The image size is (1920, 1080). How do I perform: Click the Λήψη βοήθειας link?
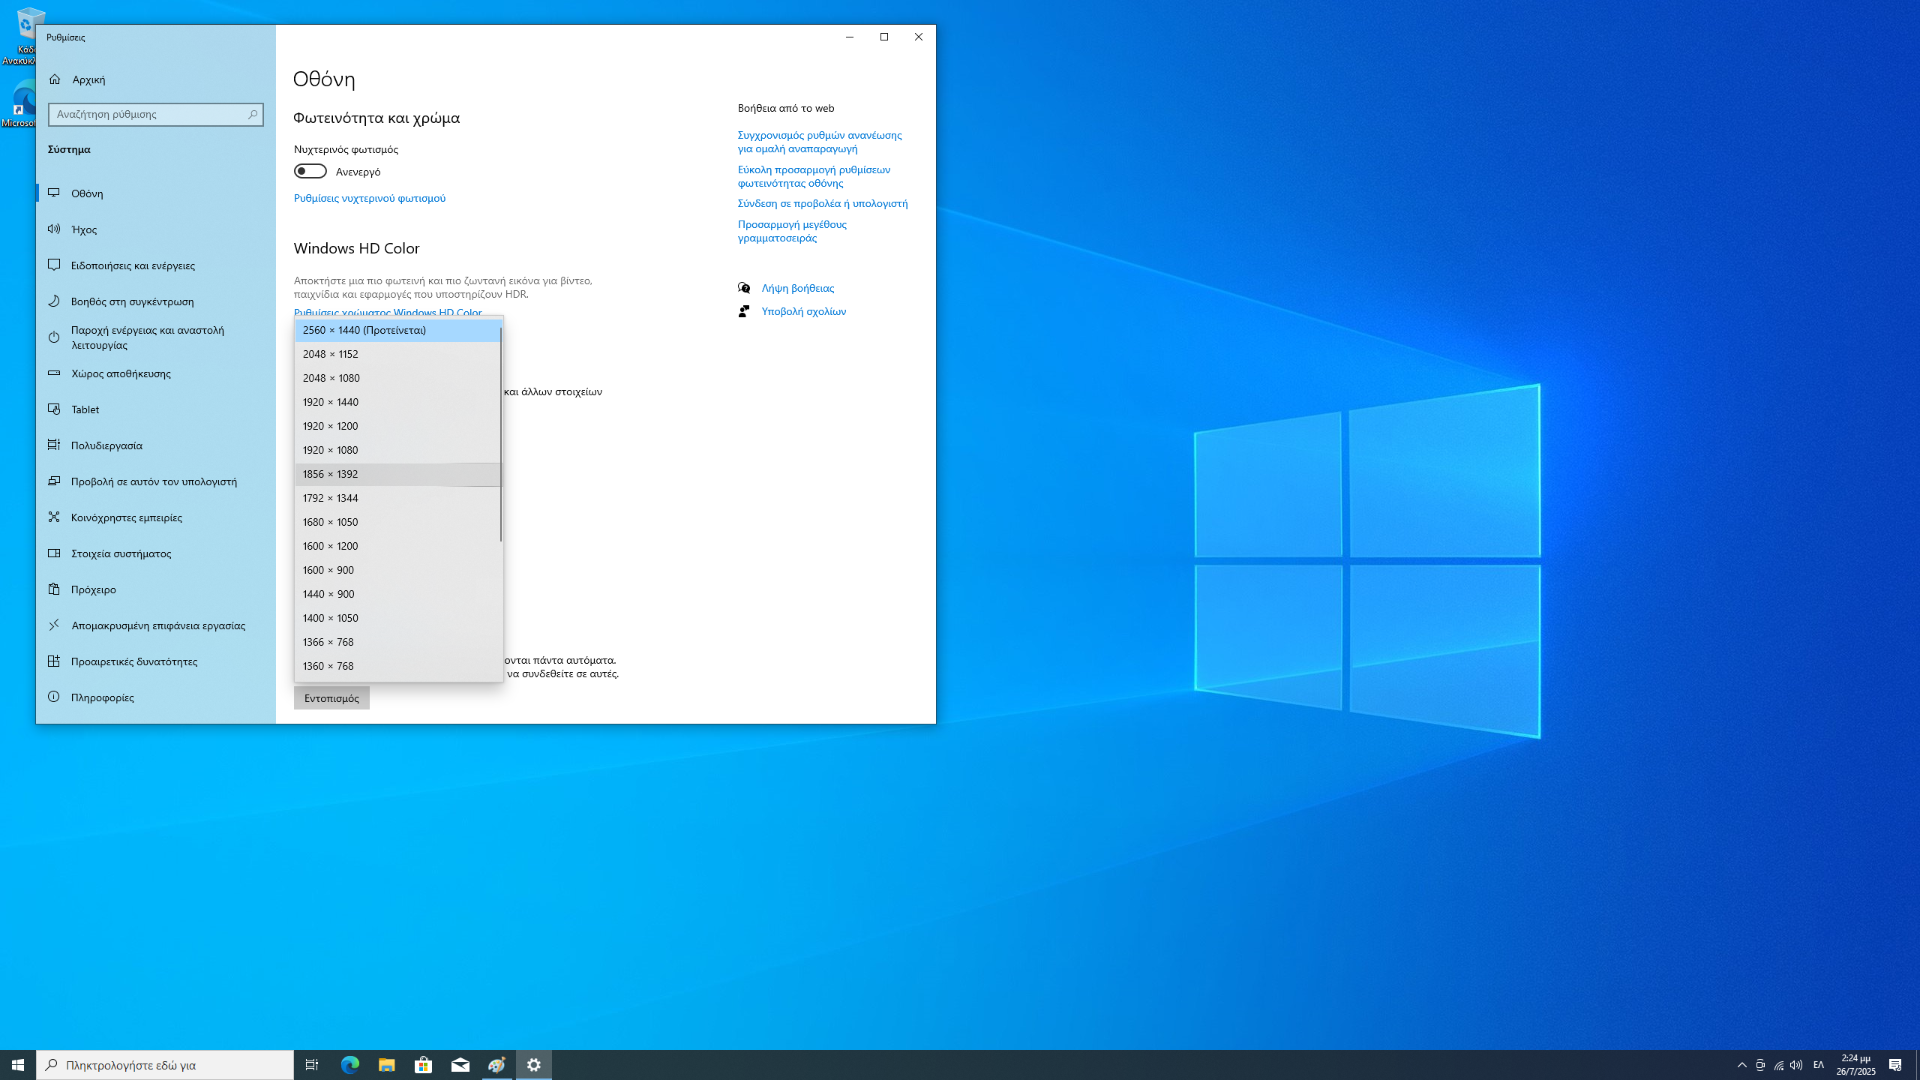797,289
